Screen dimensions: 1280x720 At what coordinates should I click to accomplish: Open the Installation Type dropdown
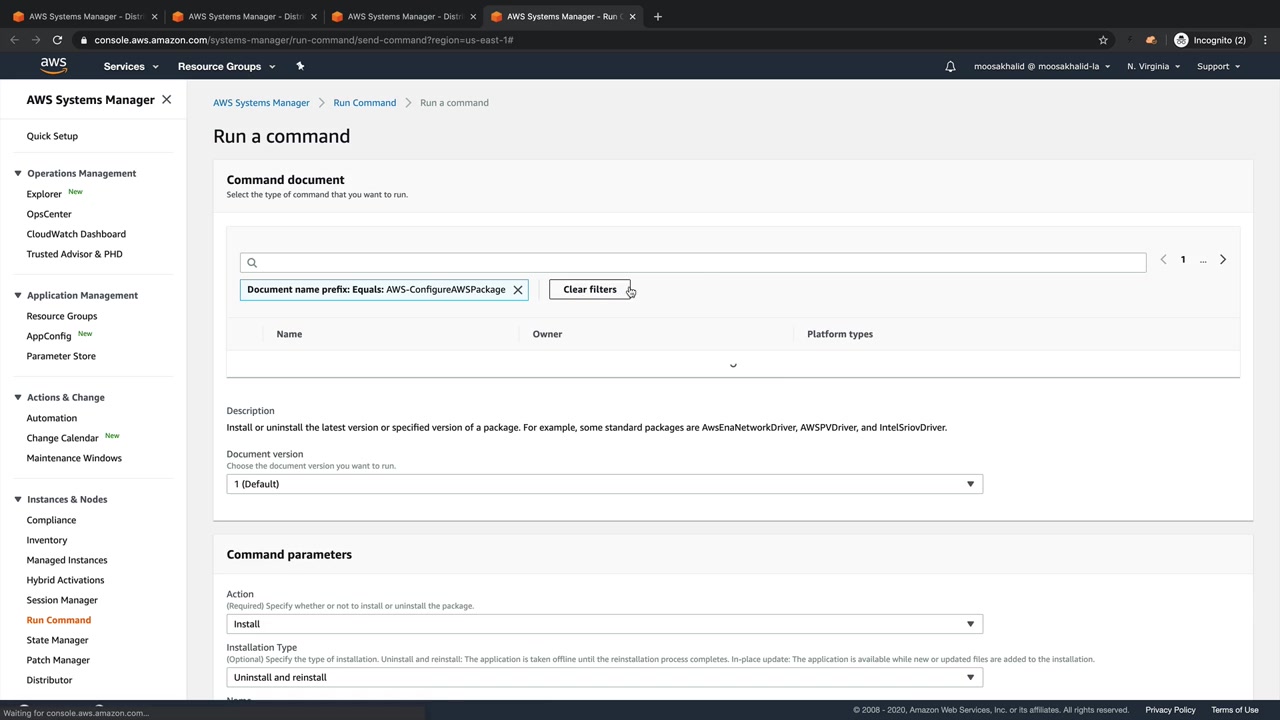[604, 677]
